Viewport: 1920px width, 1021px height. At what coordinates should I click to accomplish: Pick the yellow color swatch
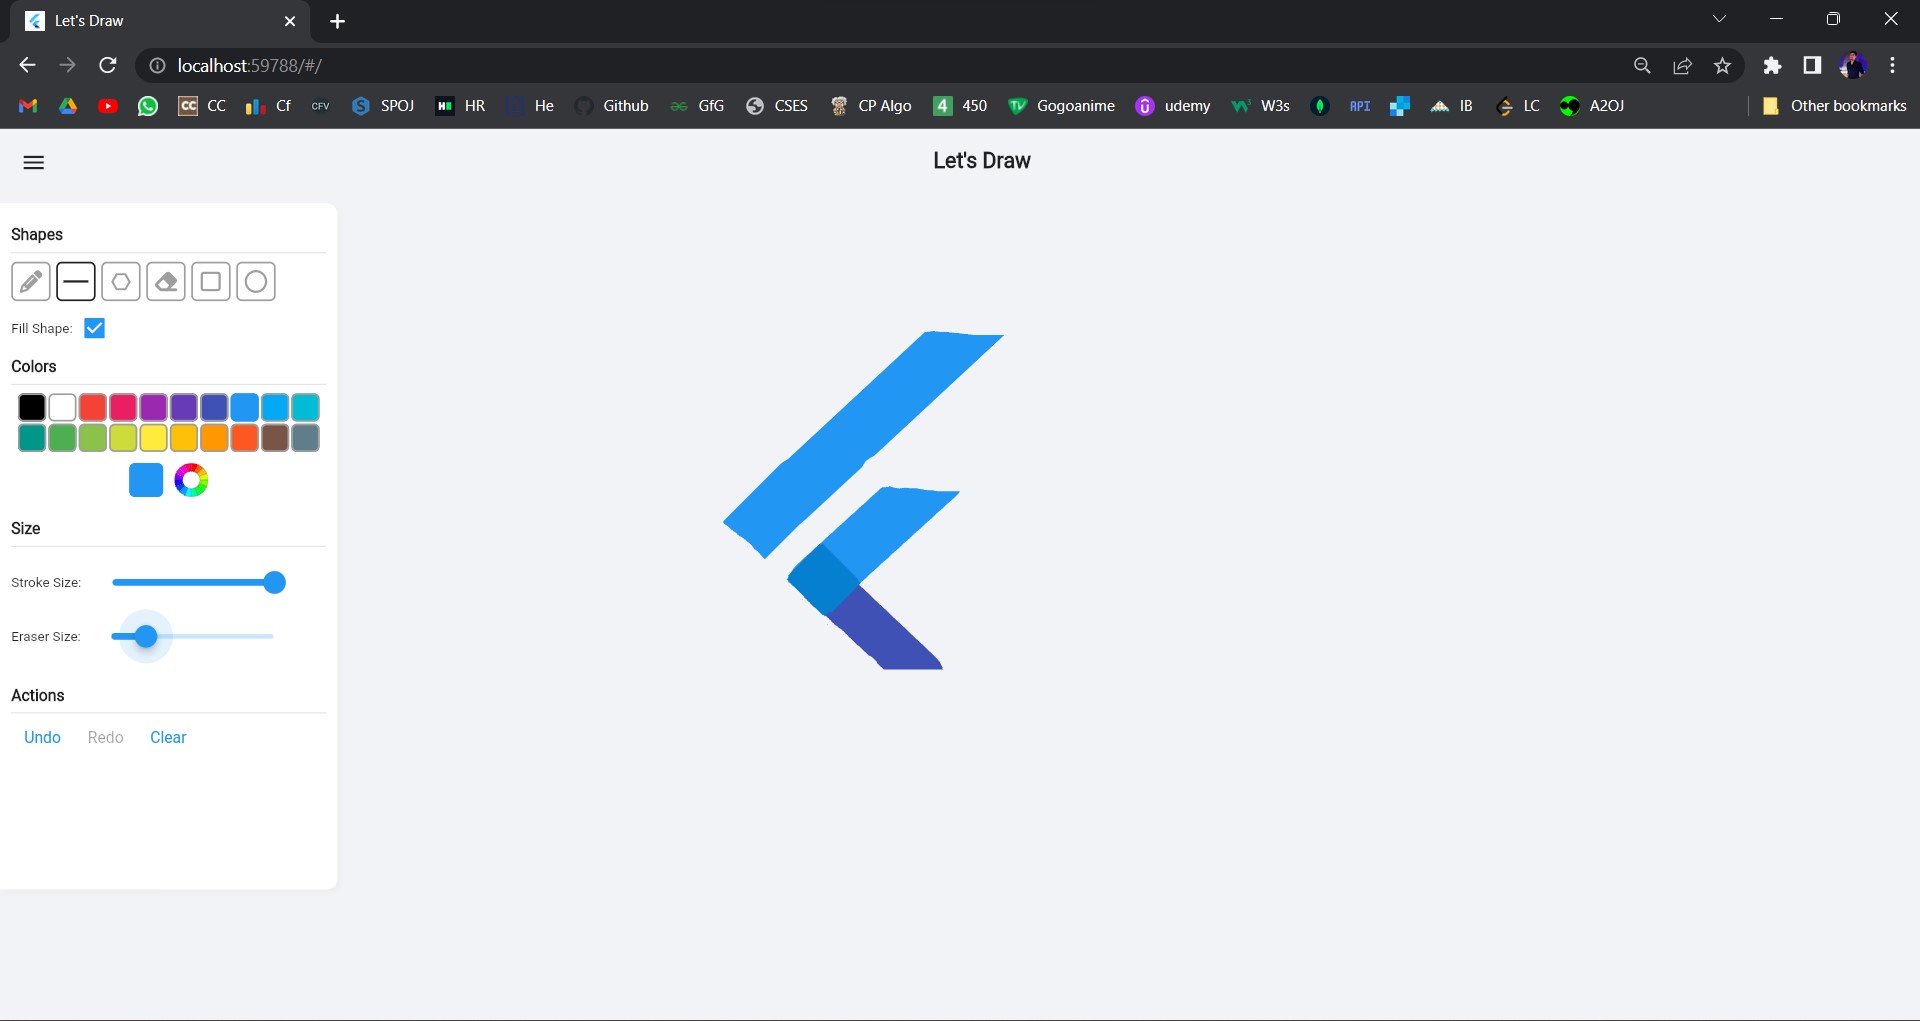click(153, 438)
